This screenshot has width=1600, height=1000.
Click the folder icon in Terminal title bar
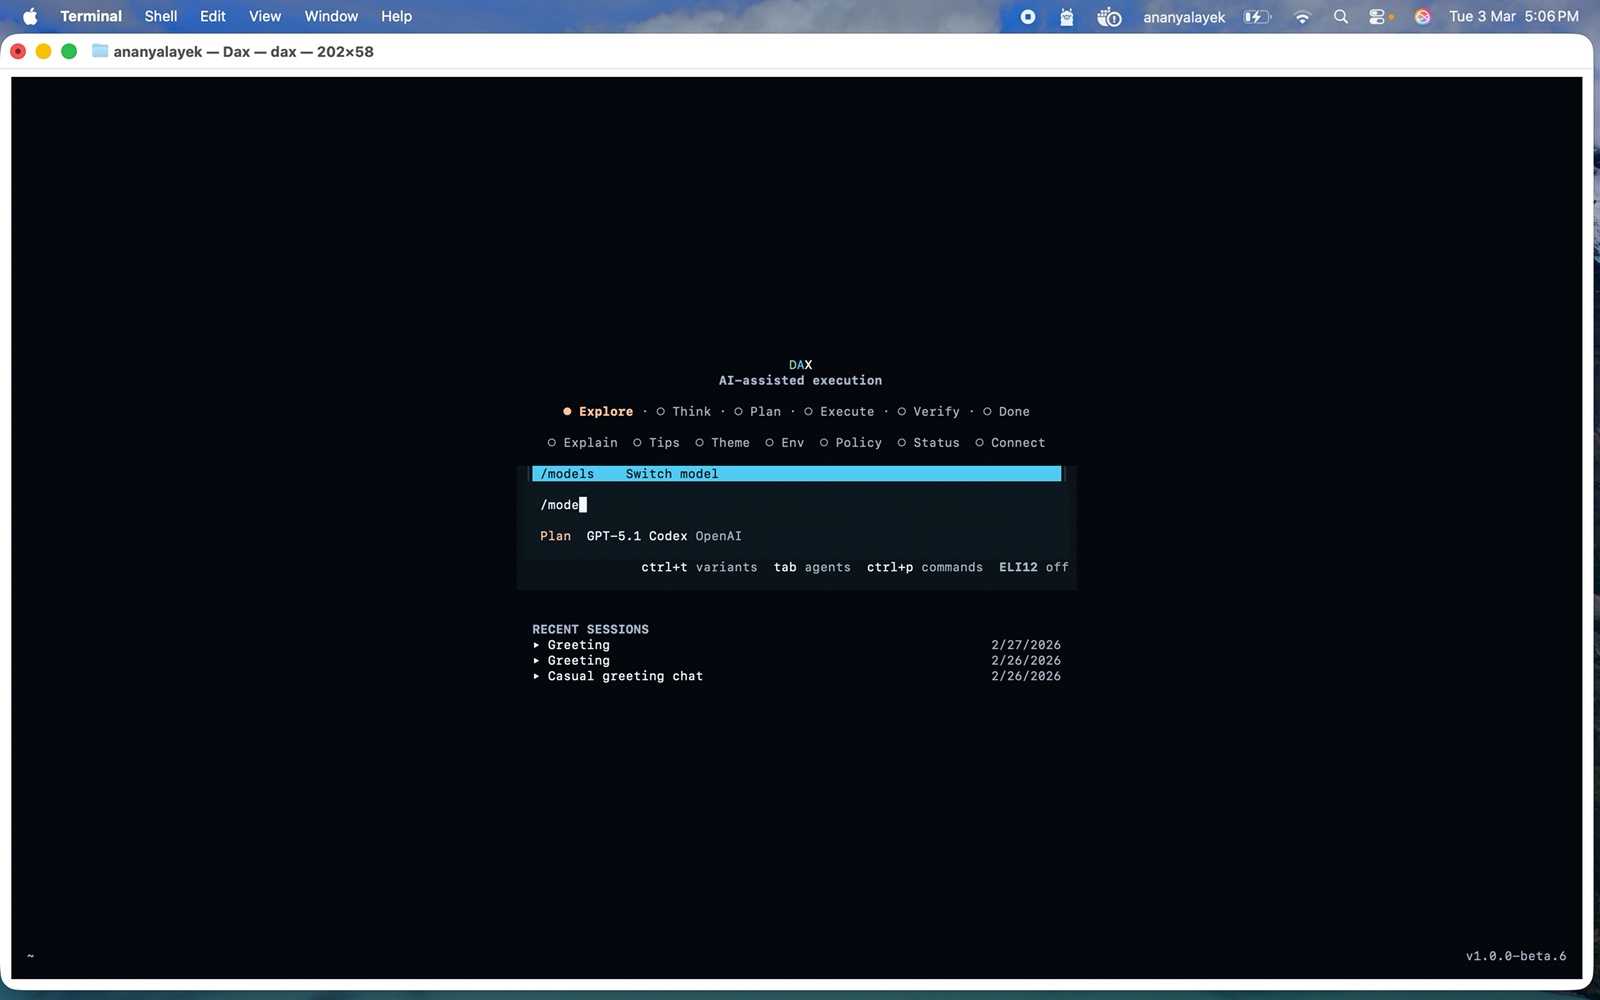100,51
